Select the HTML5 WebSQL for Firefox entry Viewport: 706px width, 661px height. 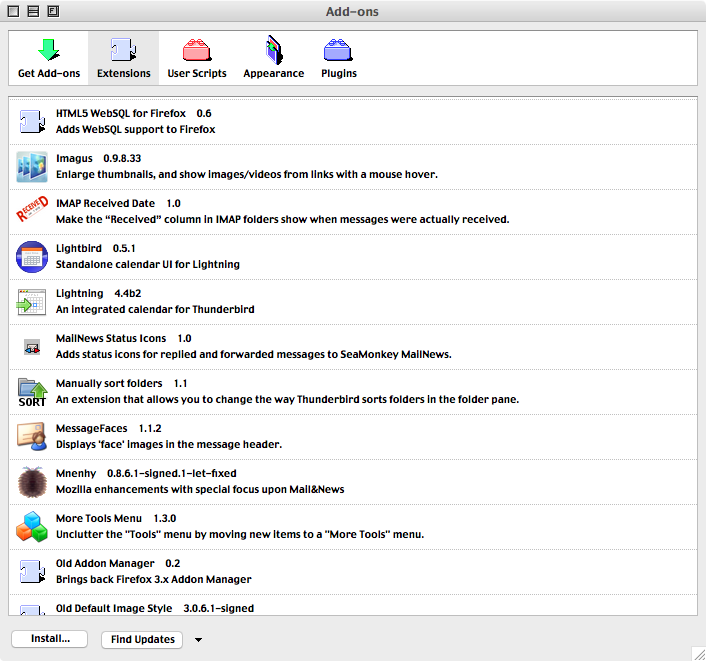point(350,122)
